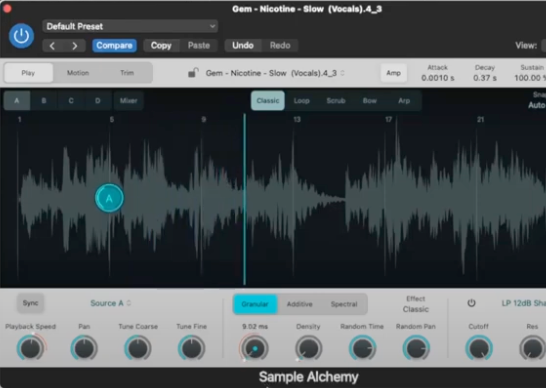Screen dimensions: 546x388
Task: Click the Random Pan knob
Action: click(416, 348)
